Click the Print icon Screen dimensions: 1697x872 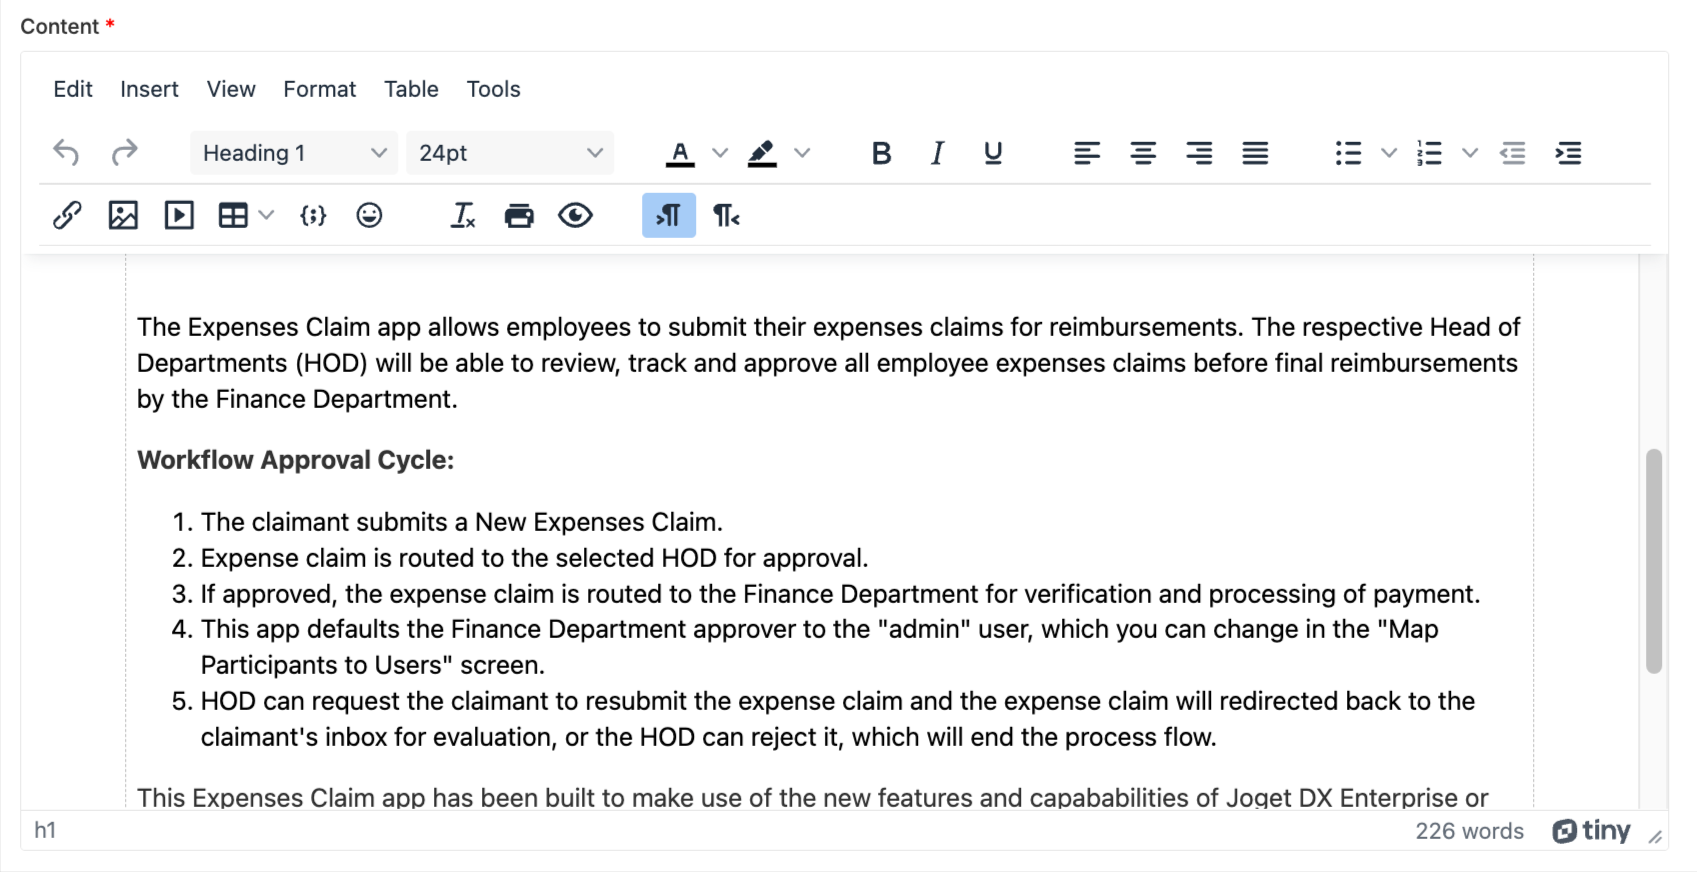519,215
